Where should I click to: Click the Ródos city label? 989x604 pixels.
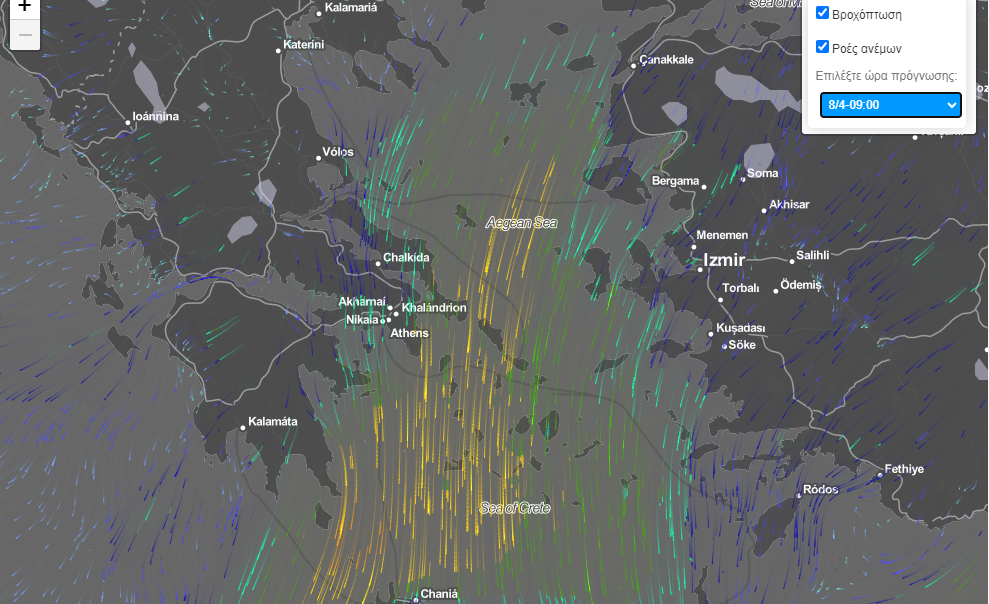pyautogui.click(x=821, y=489)
